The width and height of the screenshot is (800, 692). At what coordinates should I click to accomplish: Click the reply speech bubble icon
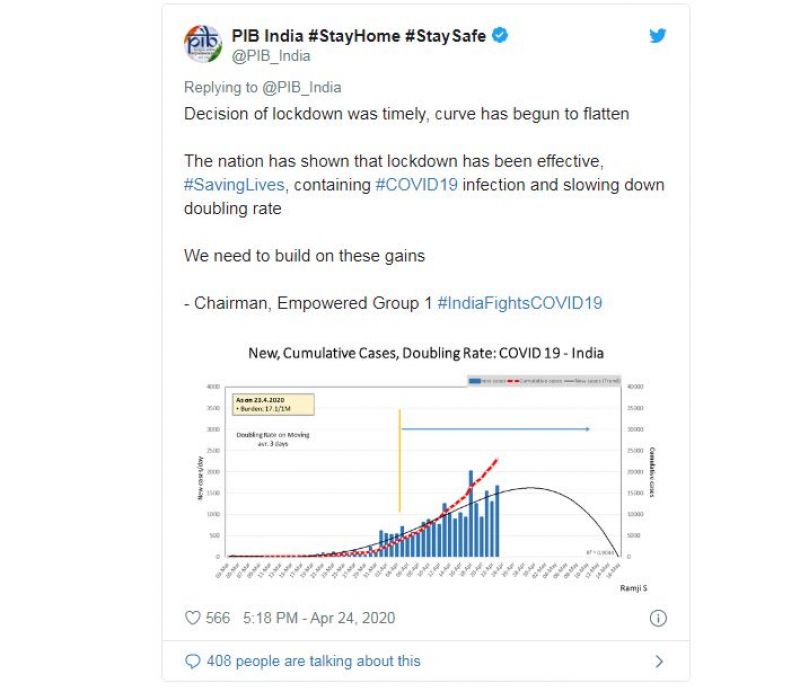click(193, 661)
